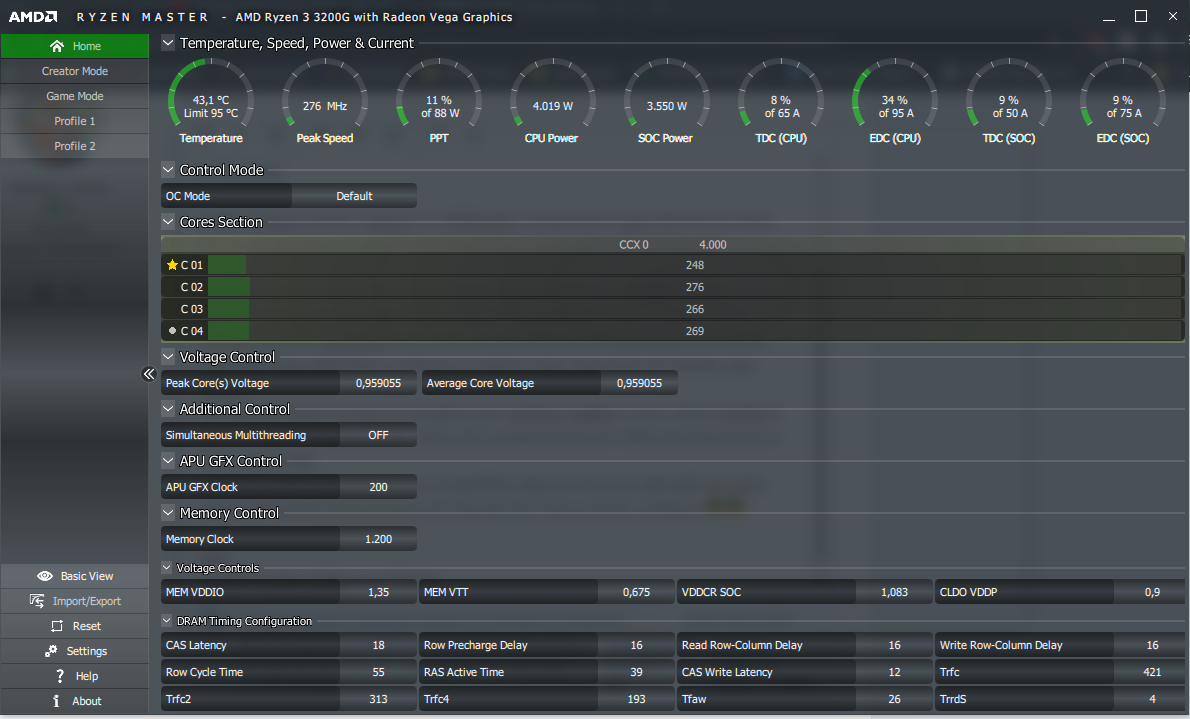Collapse Temperature, Speed, Power & Current section
The width and height of the screenshot is (1190, 719).
168,43
